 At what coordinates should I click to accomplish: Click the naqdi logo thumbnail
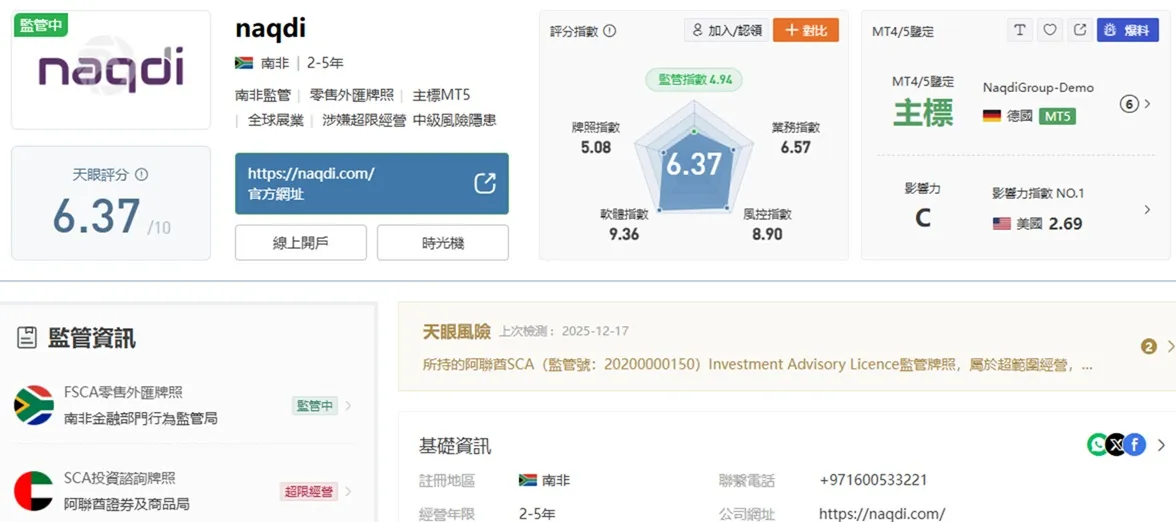[110, 70]
